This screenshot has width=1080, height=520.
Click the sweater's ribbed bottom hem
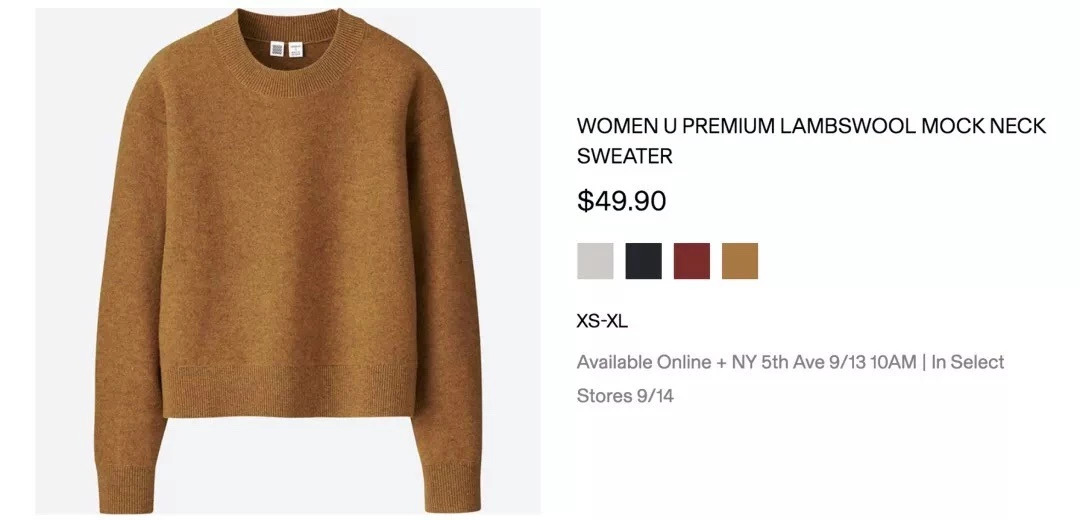point(289,392)
